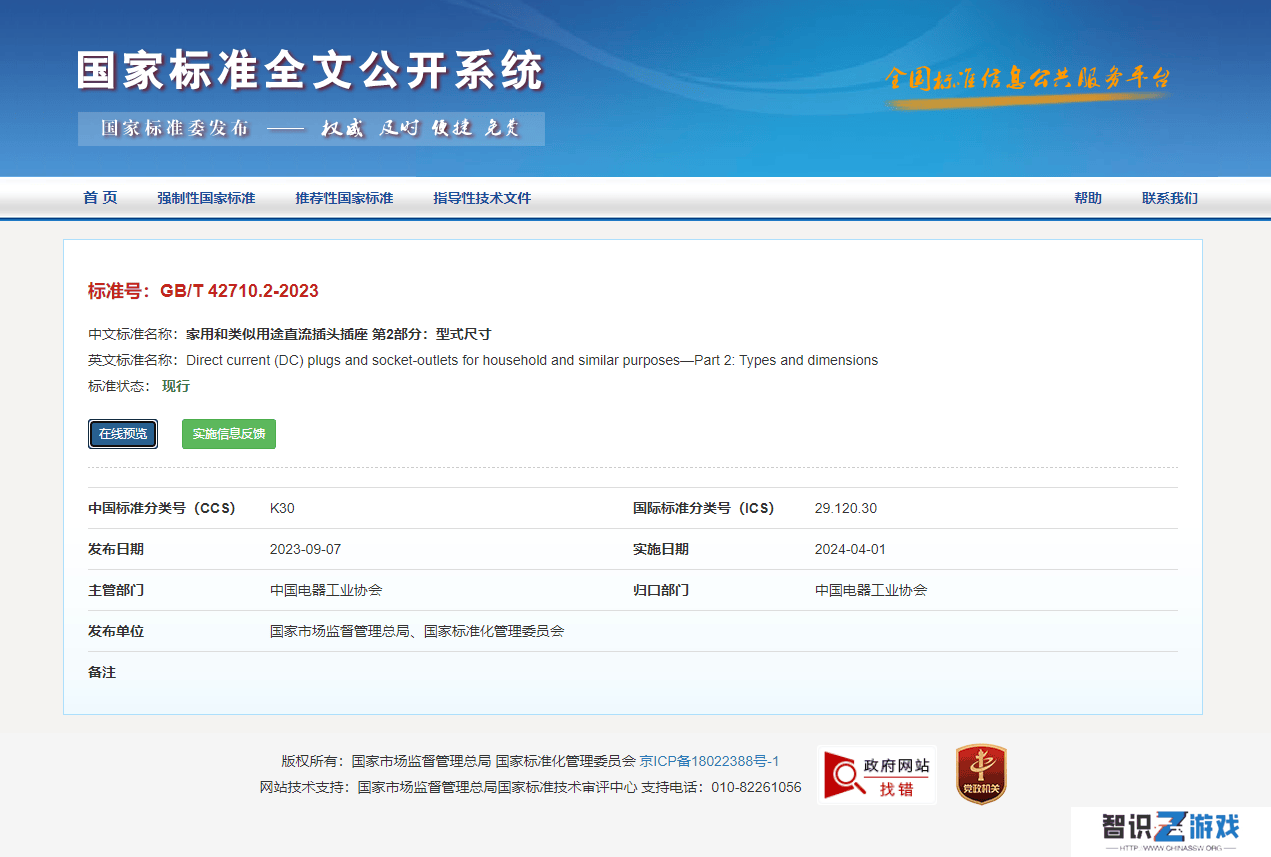Open the 京ICP备18022388号-1 link
The height and width of the screenshot is (857, 1271).
(x=710, y=761)
